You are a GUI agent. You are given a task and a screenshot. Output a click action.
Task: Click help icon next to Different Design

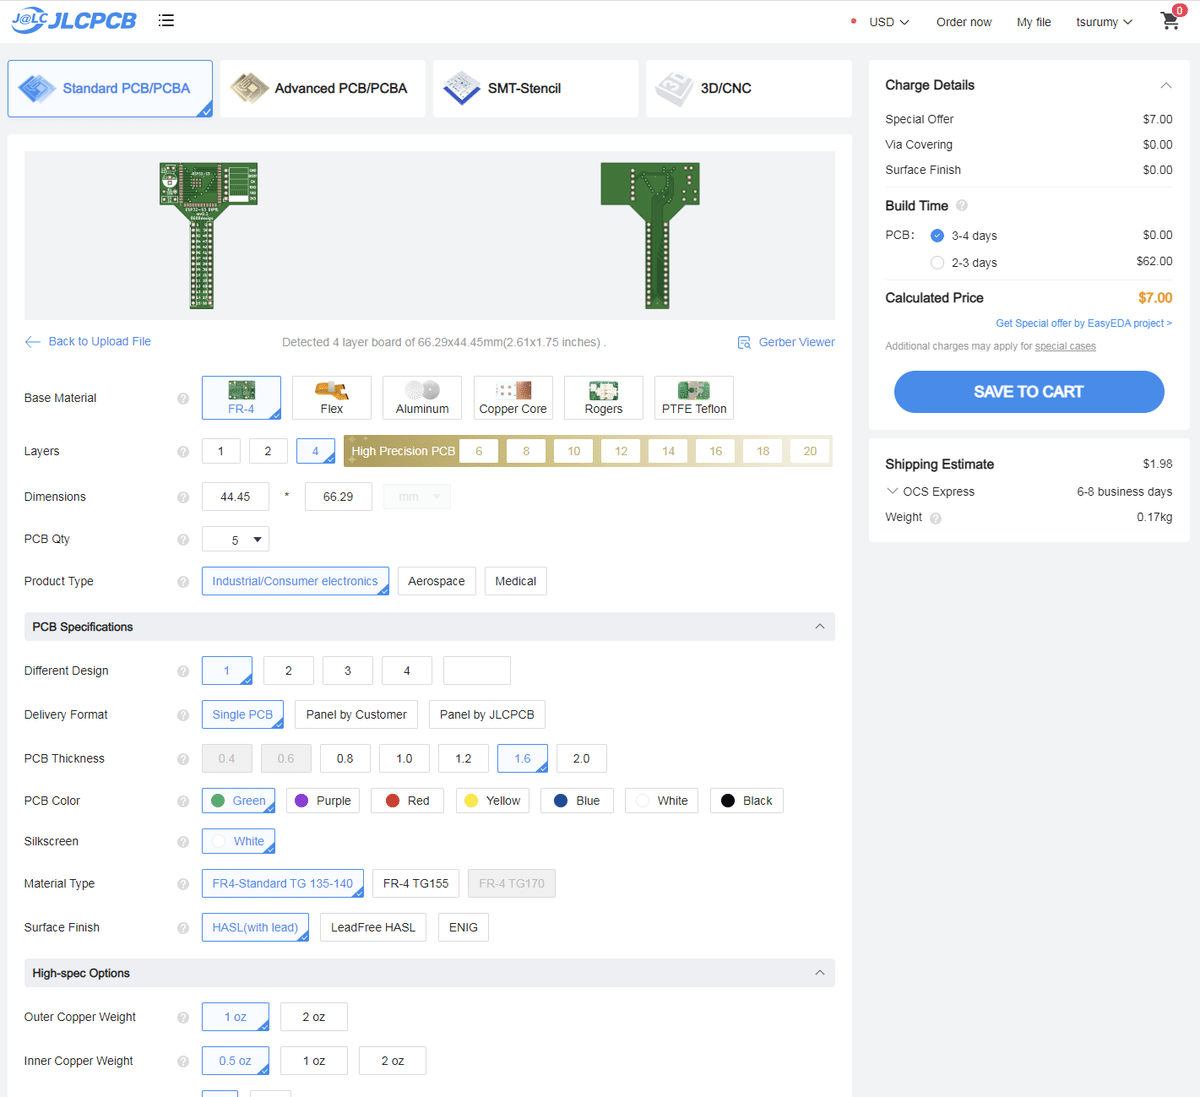pos(183,671)
